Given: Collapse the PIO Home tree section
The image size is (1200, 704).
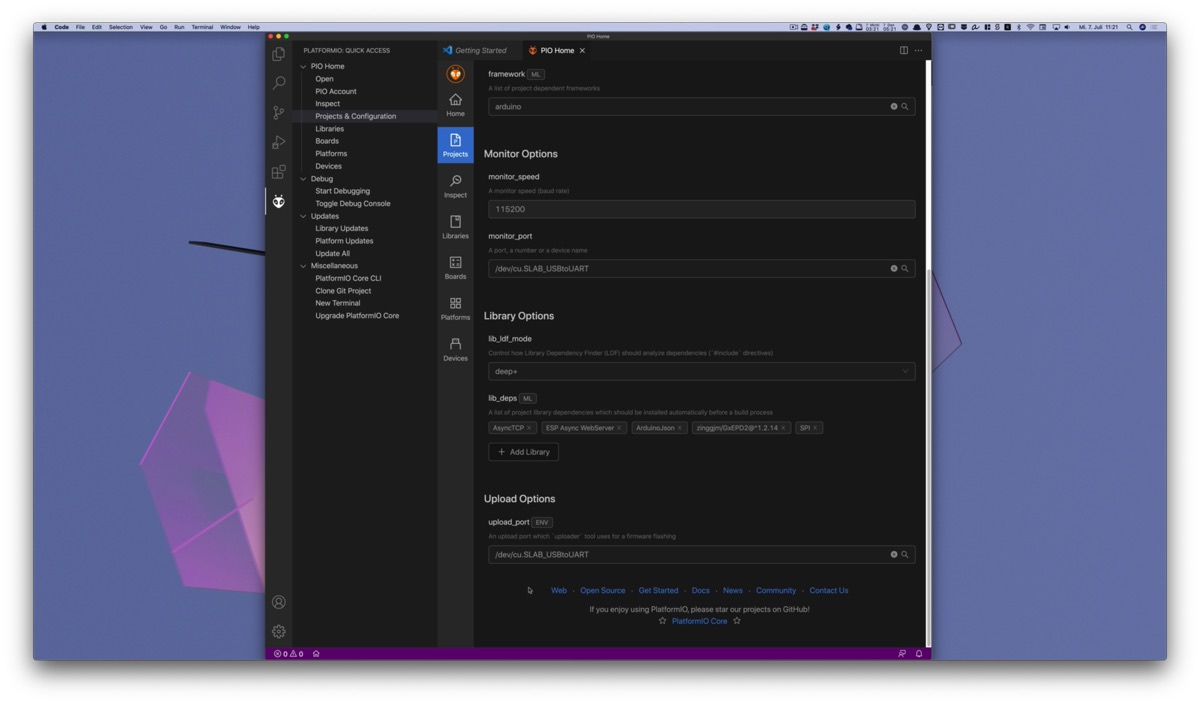Looking at the screenshot, I should (304, 66).
